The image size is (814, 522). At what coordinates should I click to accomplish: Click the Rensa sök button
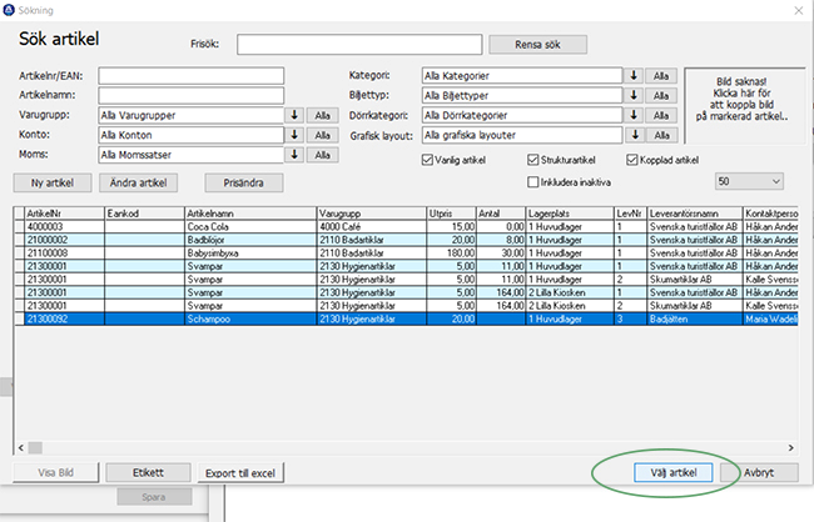click(538, 45)
